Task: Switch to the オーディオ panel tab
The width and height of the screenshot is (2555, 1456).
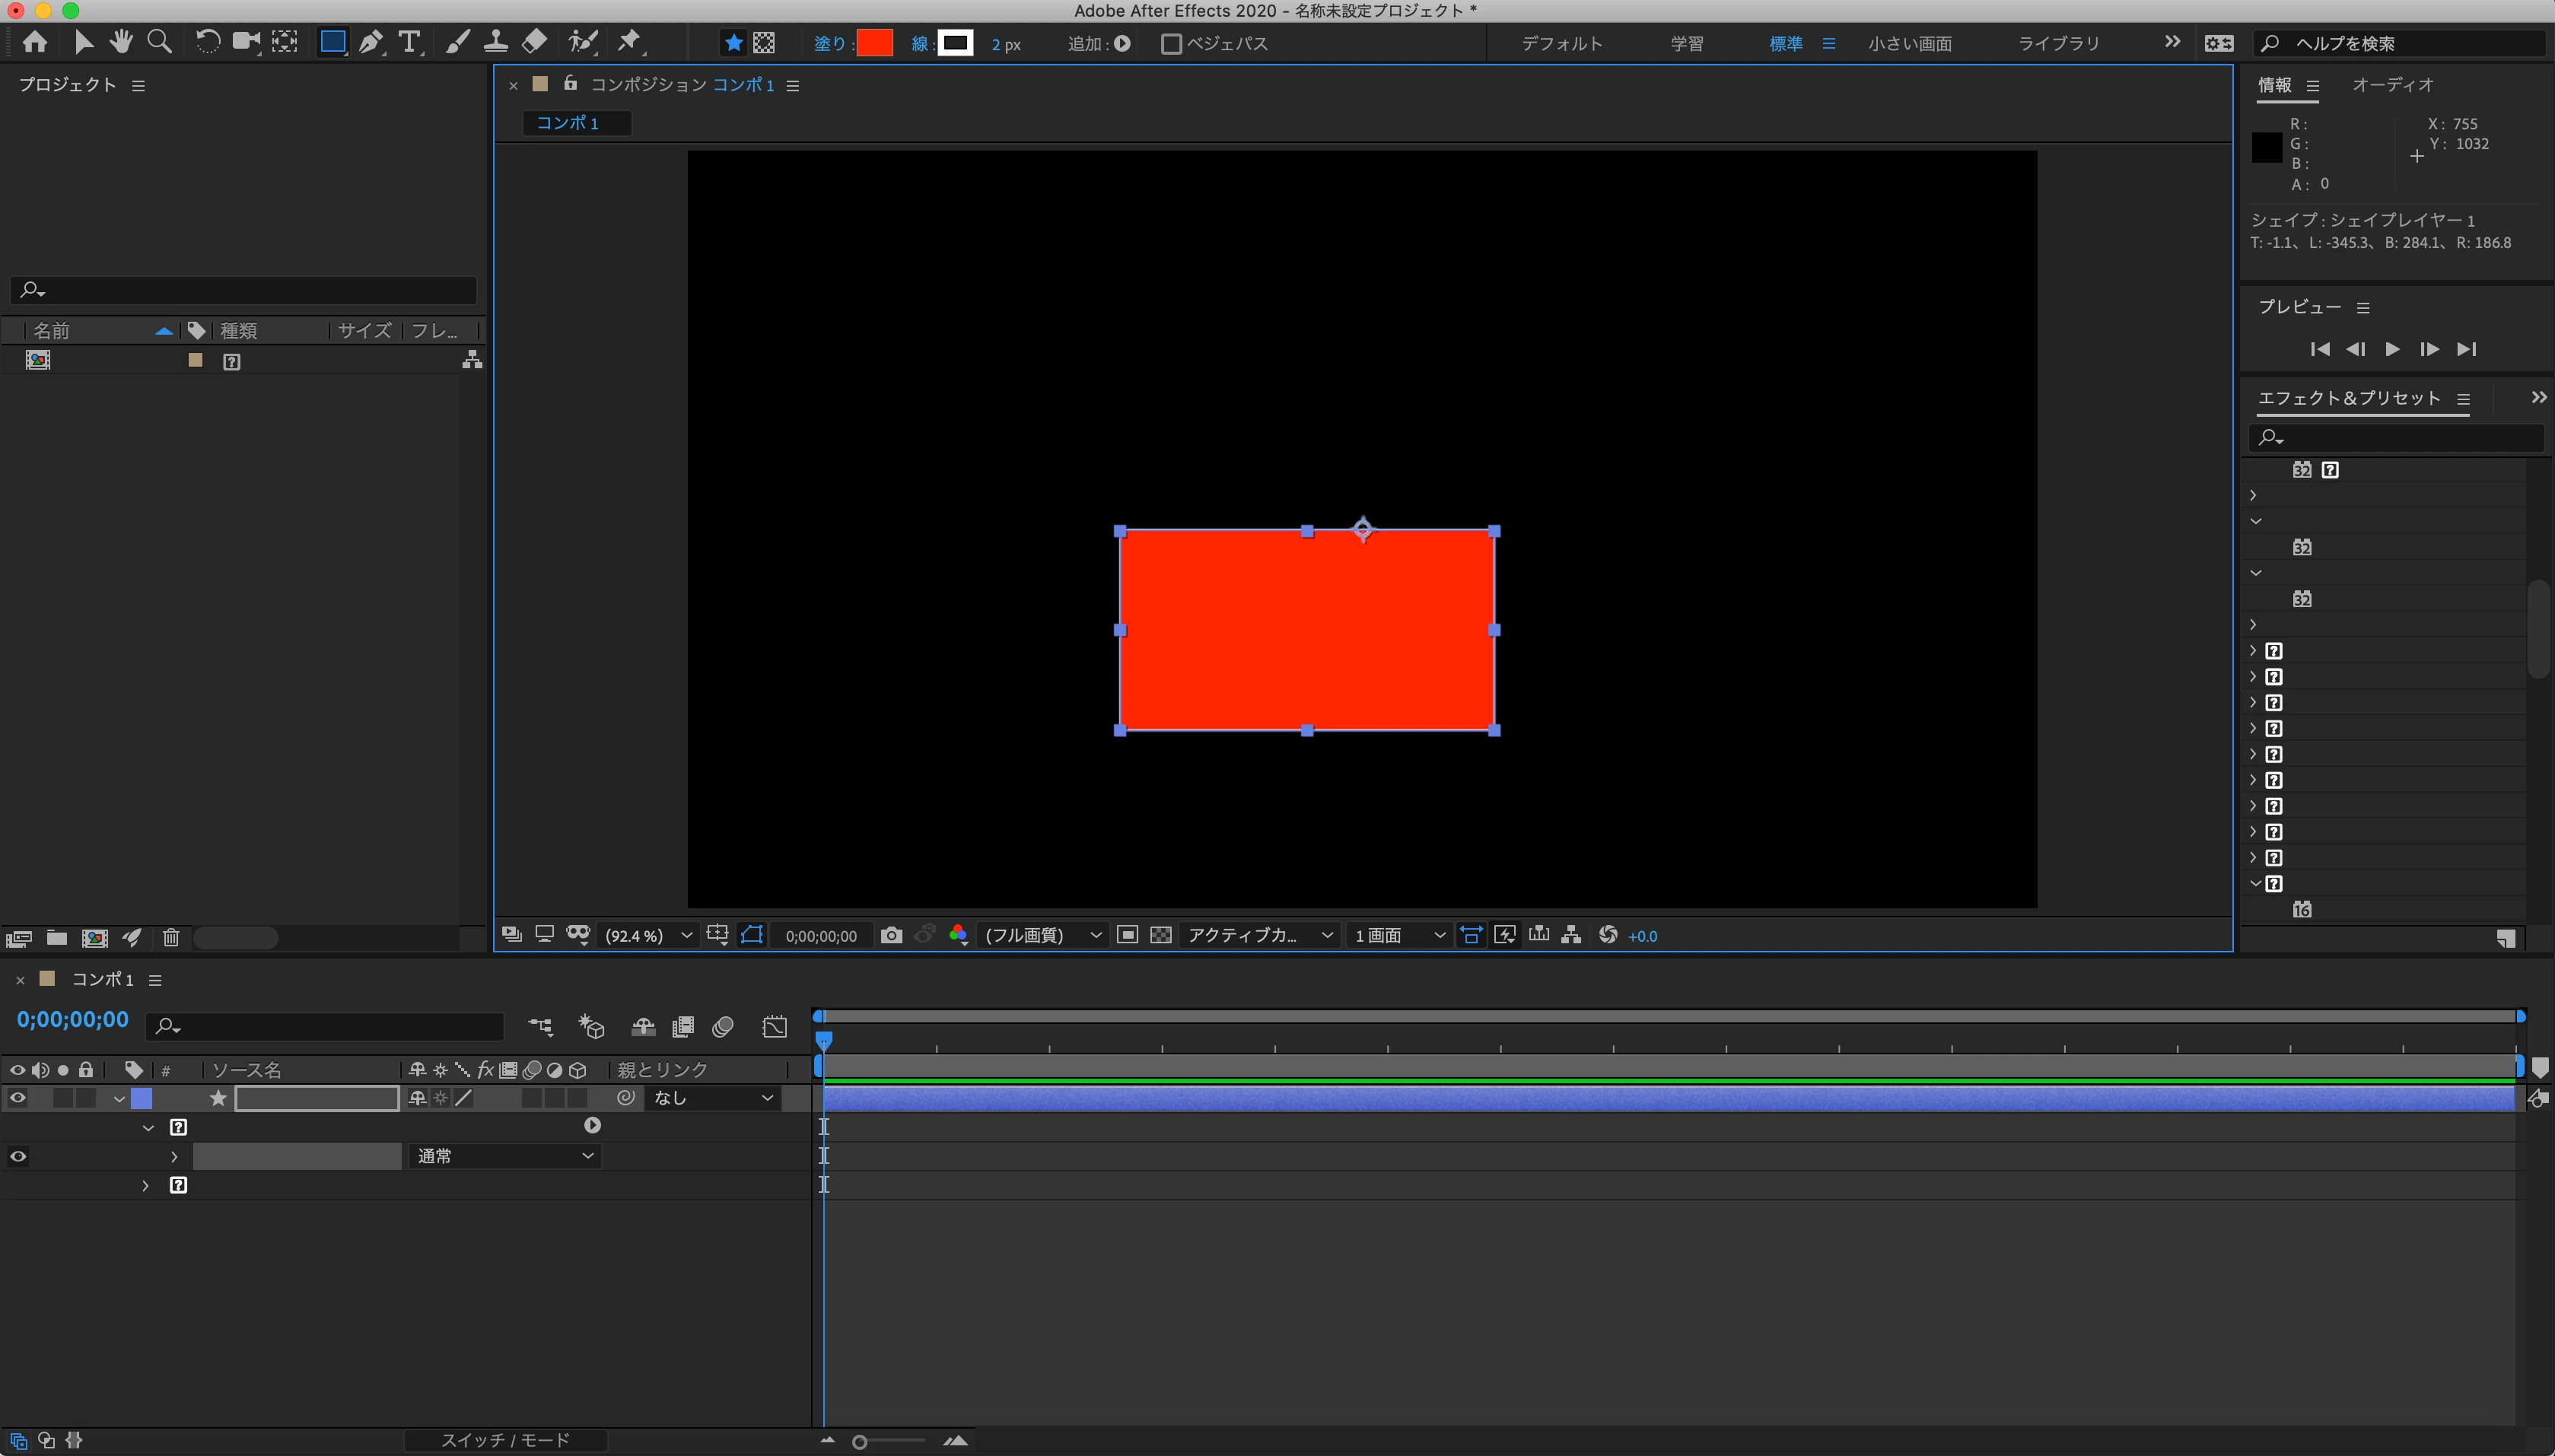Action: tap(2392, 85)
